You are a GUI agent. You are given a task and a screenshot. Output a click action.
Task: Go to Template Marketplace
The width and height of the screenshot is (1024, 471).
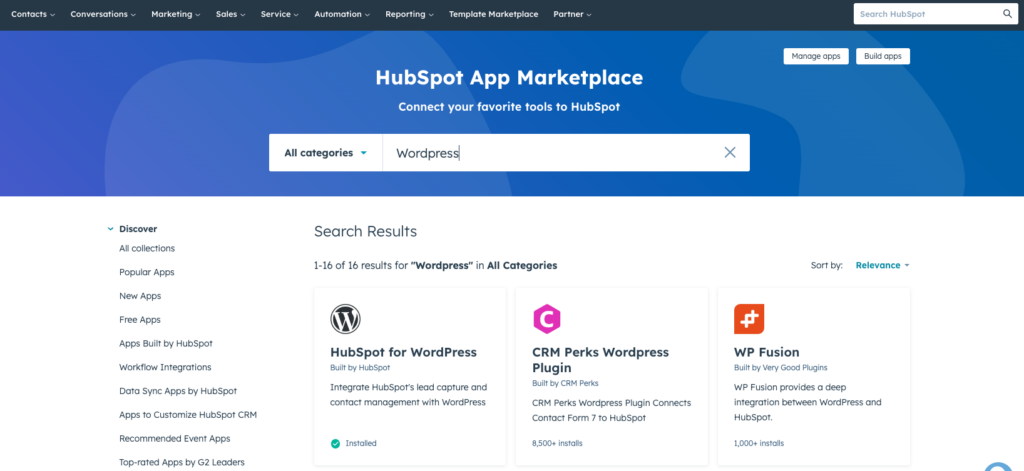(x=494, y=14)
